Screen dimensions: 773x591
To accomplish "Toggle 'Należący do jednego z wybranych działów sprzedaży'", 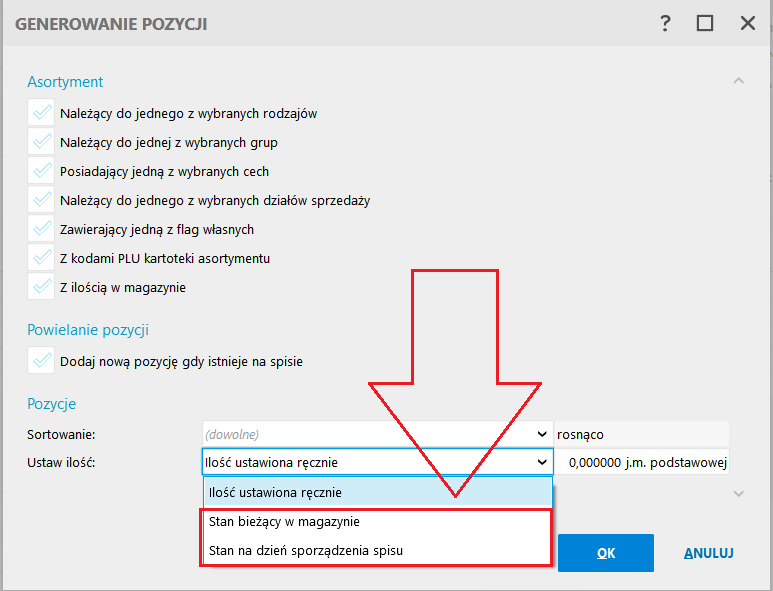I will (x=42, y=200).
